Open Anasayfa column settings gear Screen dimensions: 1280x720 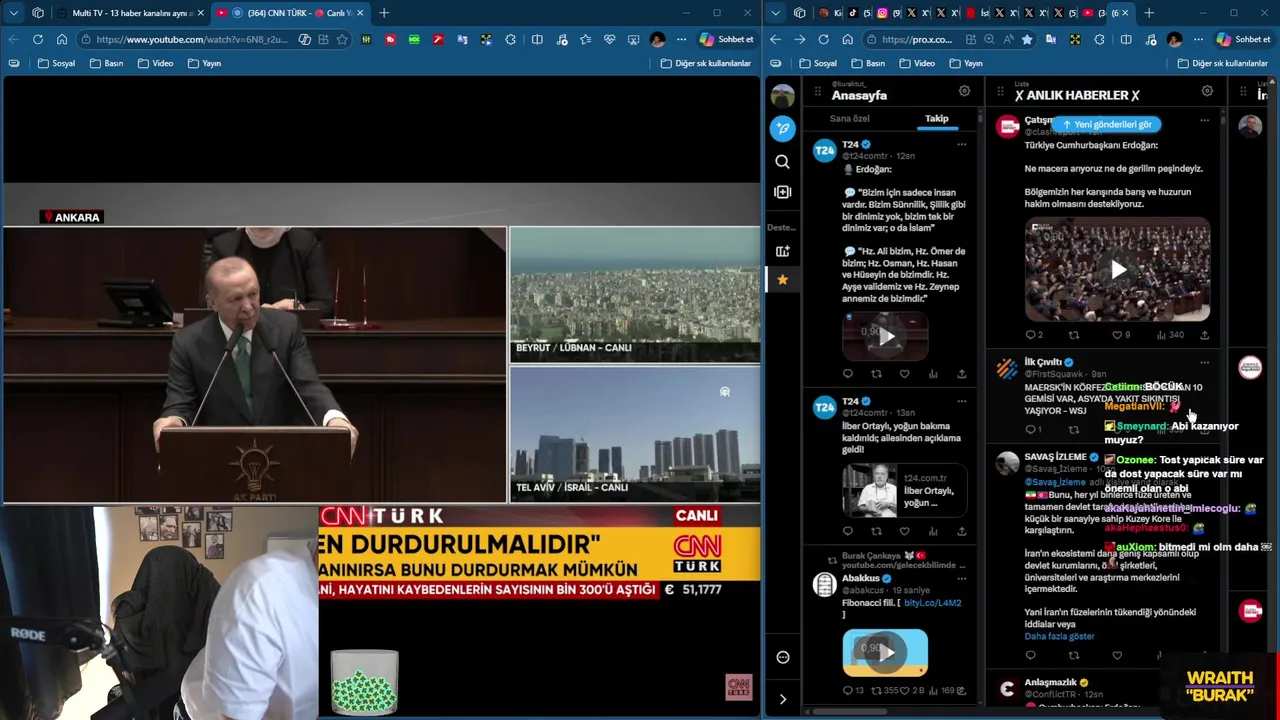coord(964,91)
